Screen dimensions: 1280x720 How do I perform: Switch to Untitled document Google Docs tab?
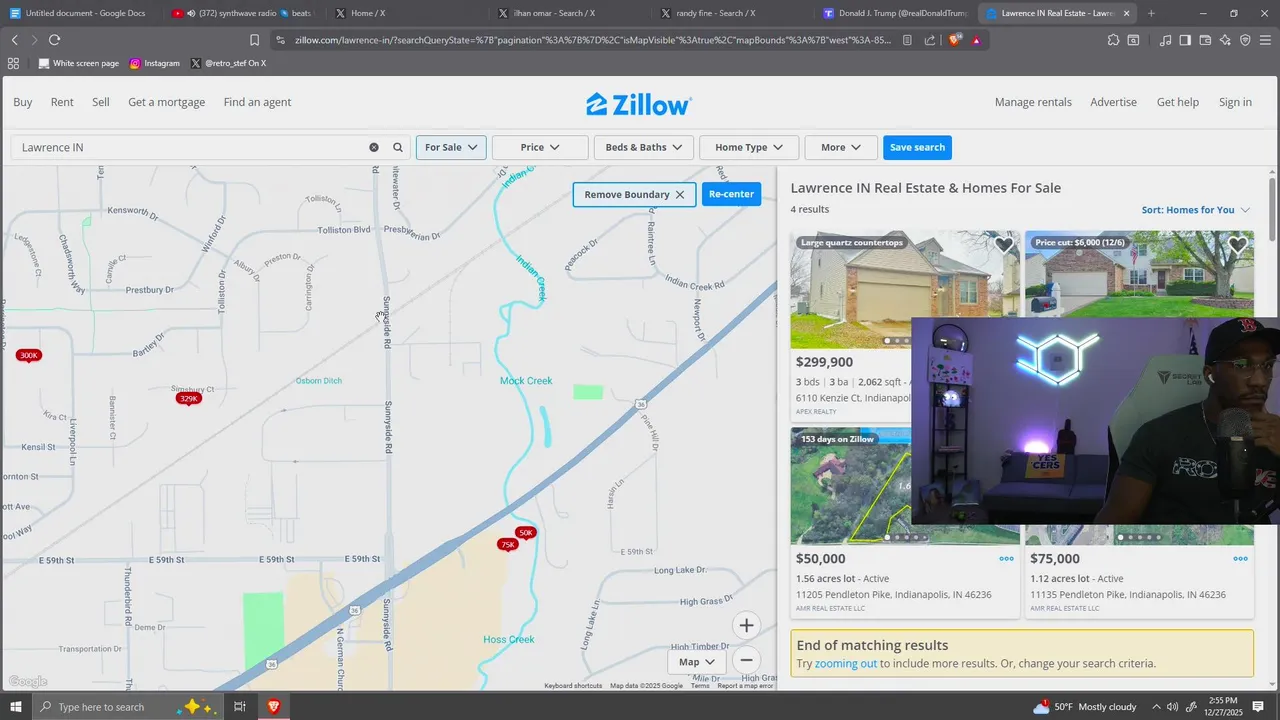coord(80,13)
